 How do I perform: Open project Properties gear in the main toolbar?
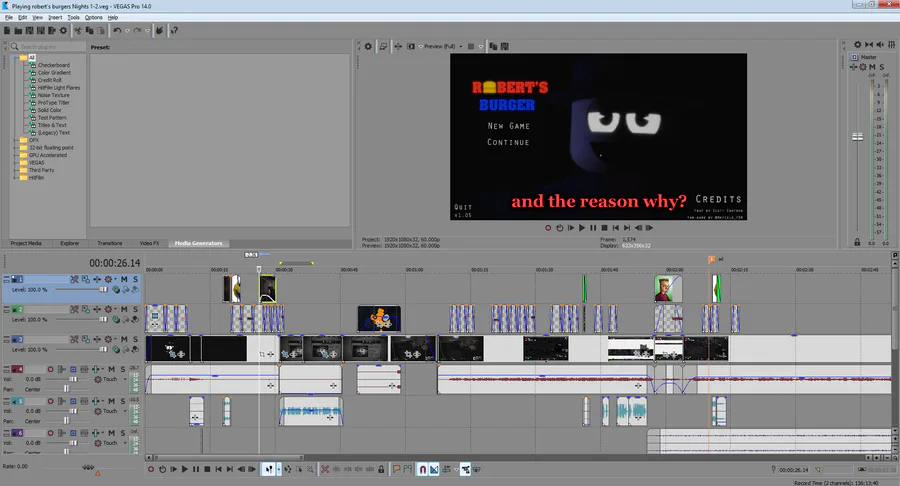63,30
